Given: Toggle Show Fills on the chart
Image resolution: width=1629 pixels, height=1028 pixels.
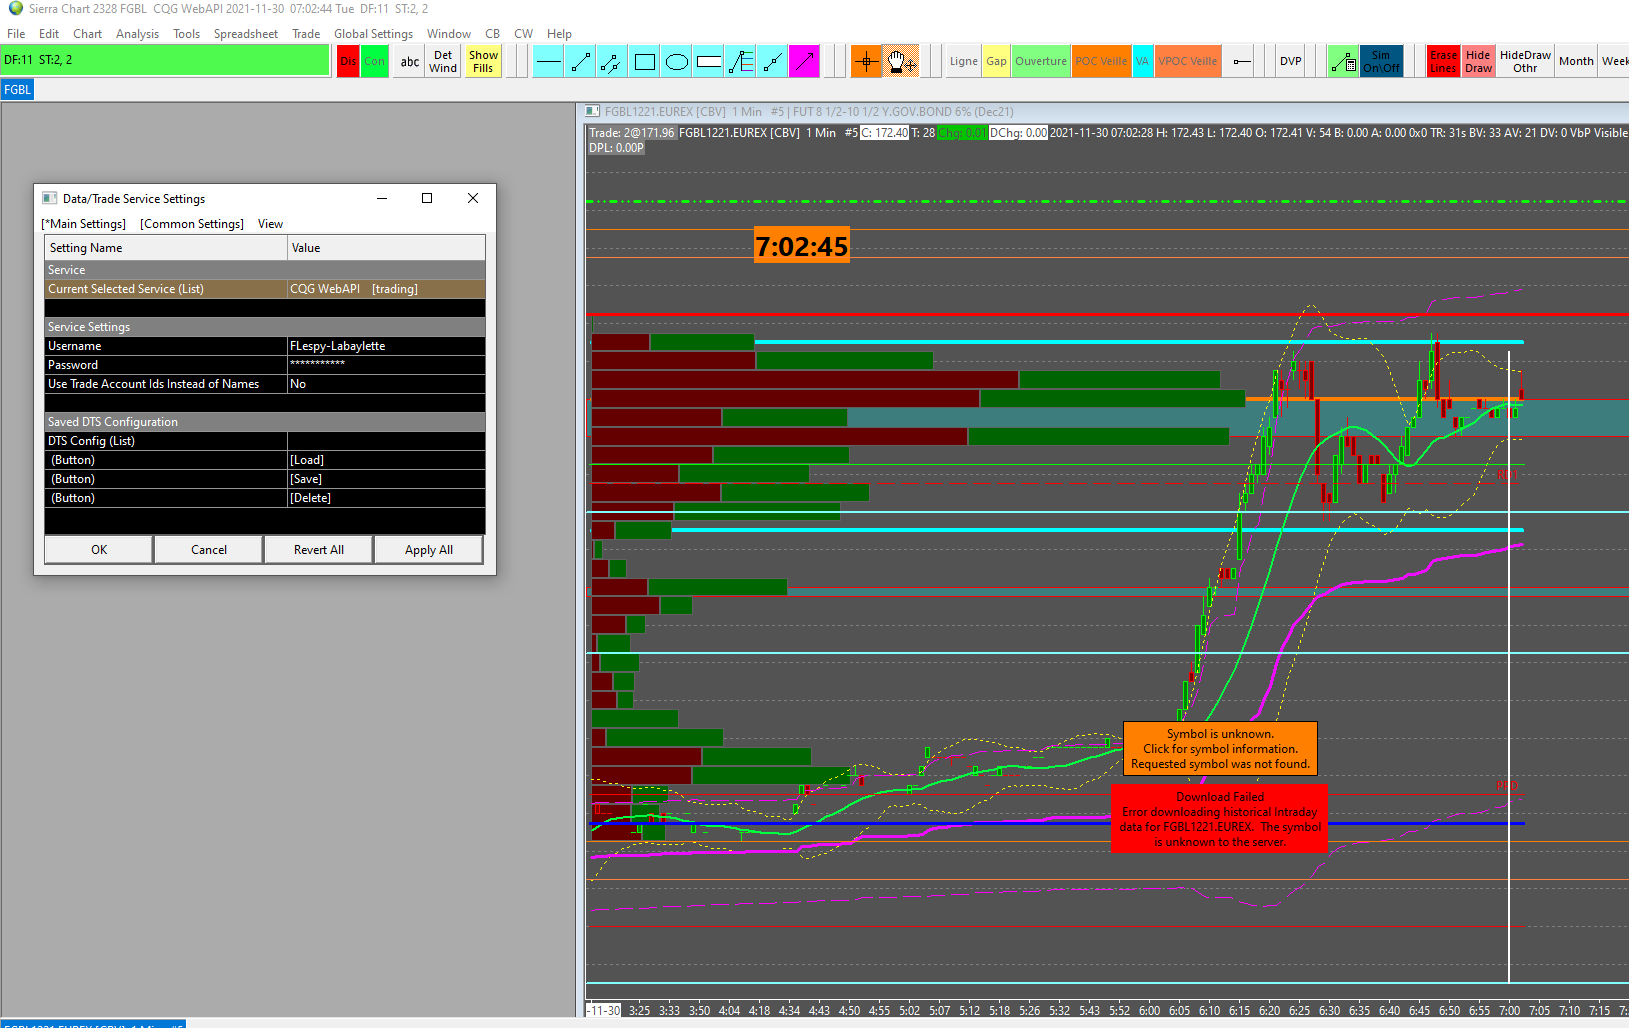Looking at the screenshot, I should point(483,62).
